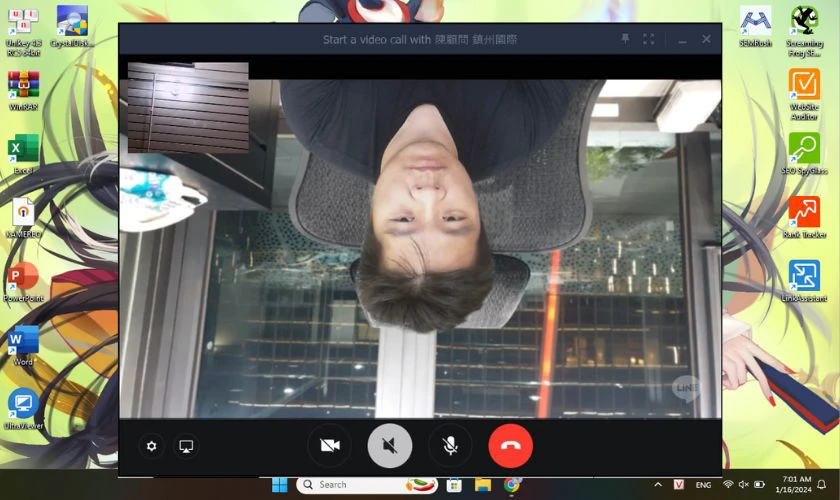This screenshot has height=500, width=840.
Task: Open the call settings gear
Action: point(152,446)
